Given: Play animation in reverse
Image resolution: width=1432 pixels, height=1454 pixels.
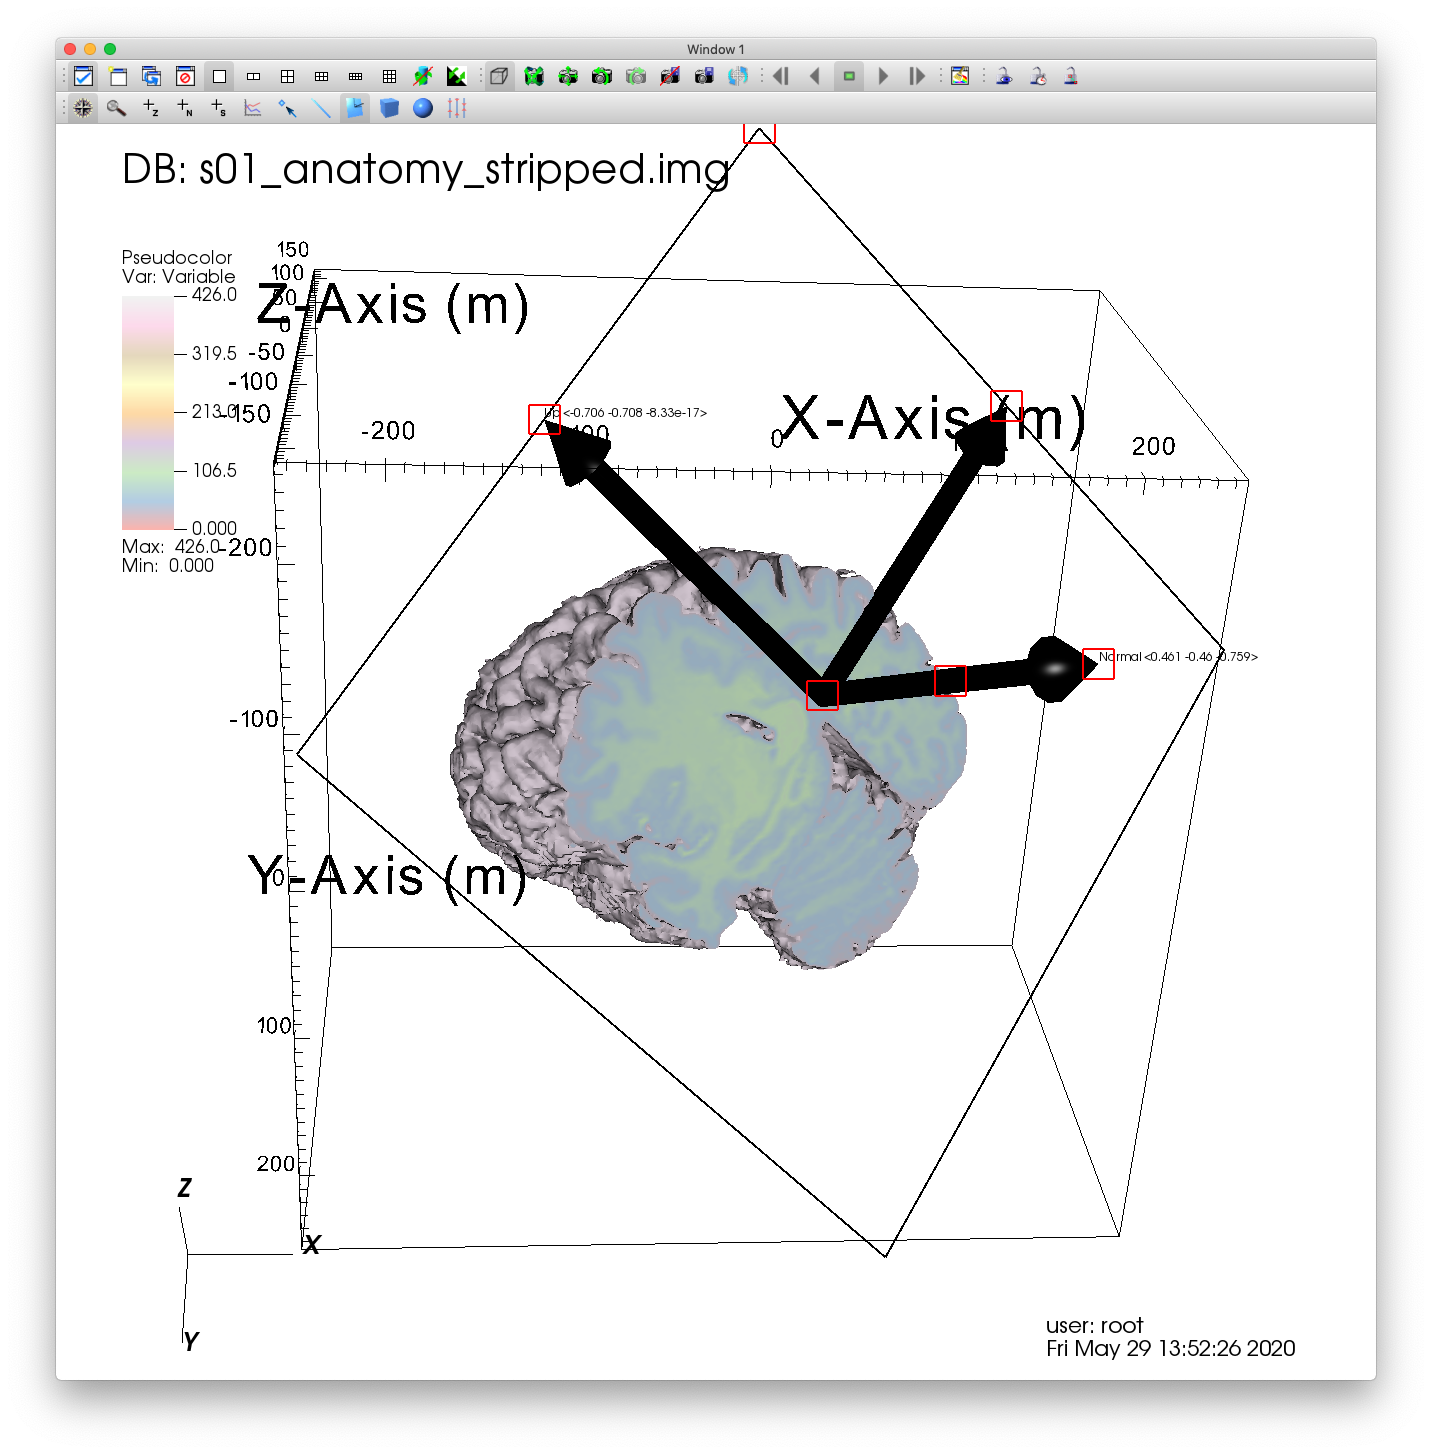Looking at the screenshot, I should coord(815,77).
